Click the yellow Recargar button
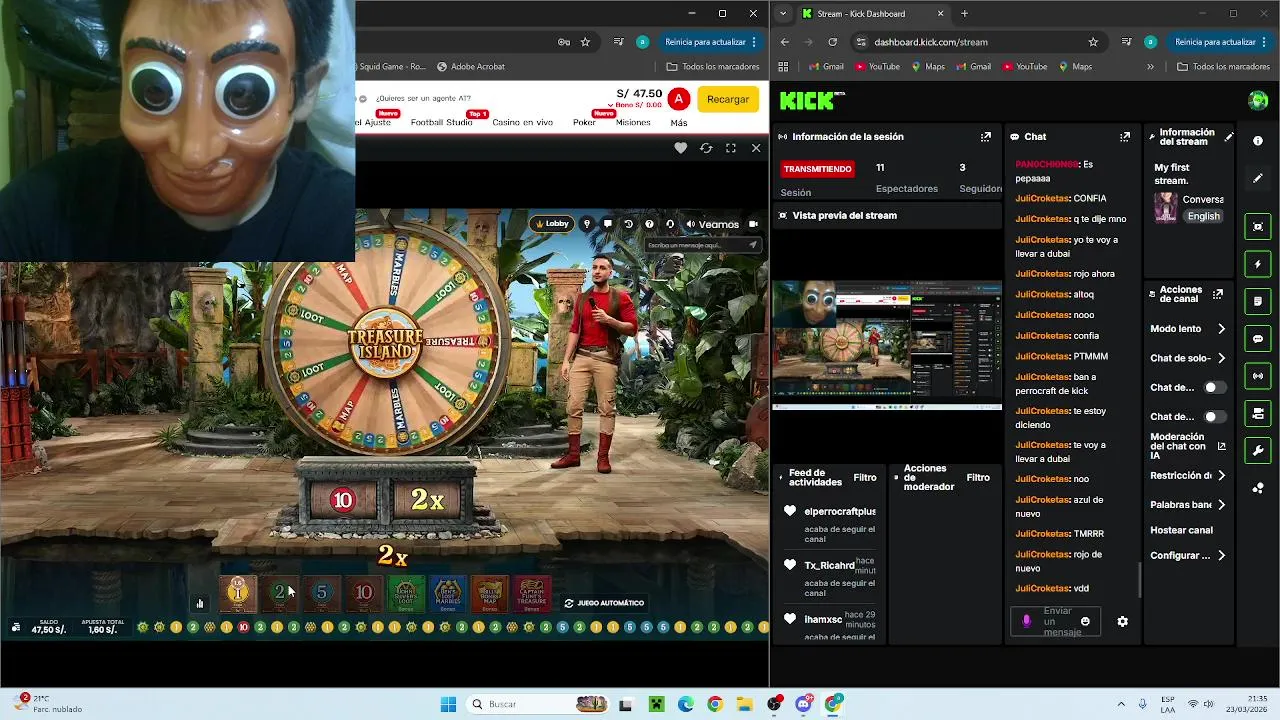This screenshot has width=1280, height=720. (x=728, y=99)
